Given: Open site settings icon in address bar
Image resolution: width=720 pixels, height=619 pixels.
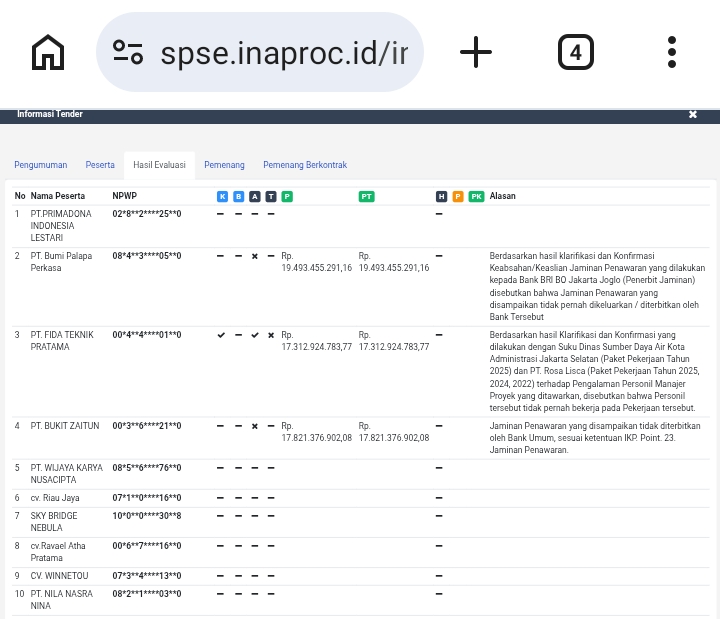Looking at the screenshot, I should (x=128, y=52).
